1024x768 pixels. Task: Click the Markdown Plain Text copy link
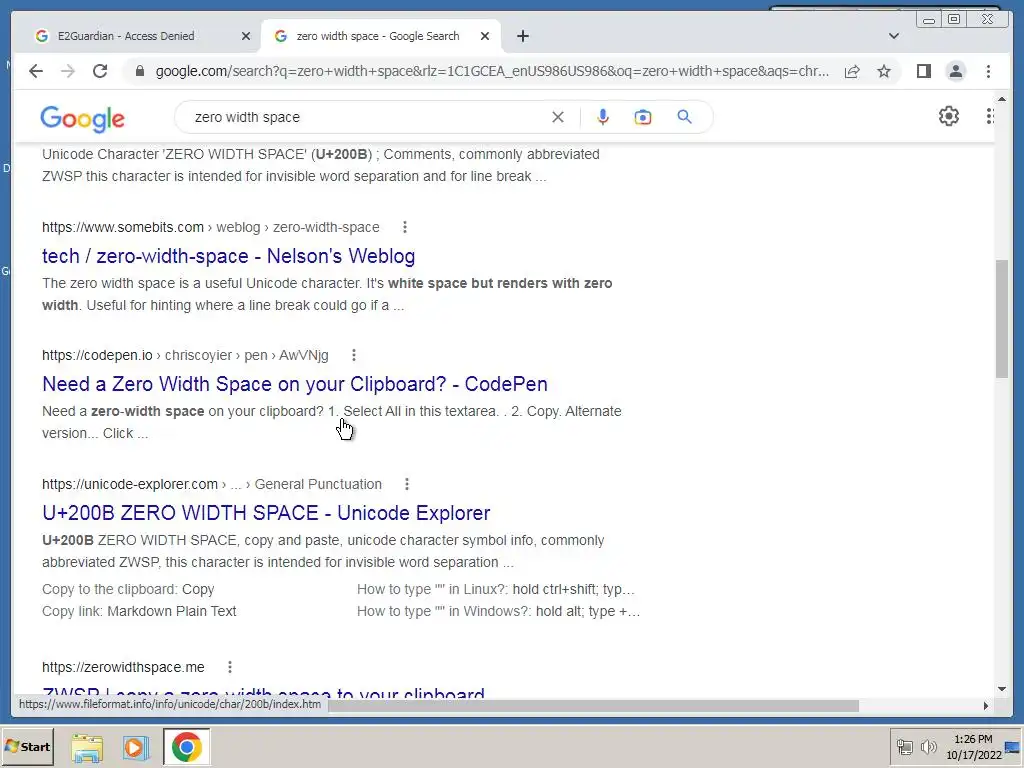(171, 611)
